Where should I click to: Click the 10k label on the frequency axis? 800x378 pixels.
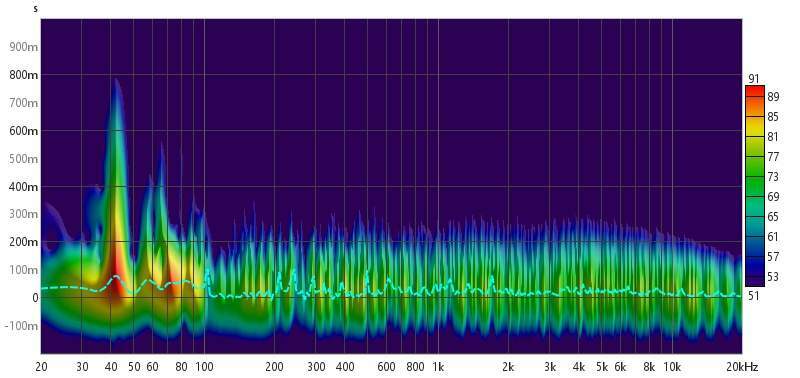[672, 367]
